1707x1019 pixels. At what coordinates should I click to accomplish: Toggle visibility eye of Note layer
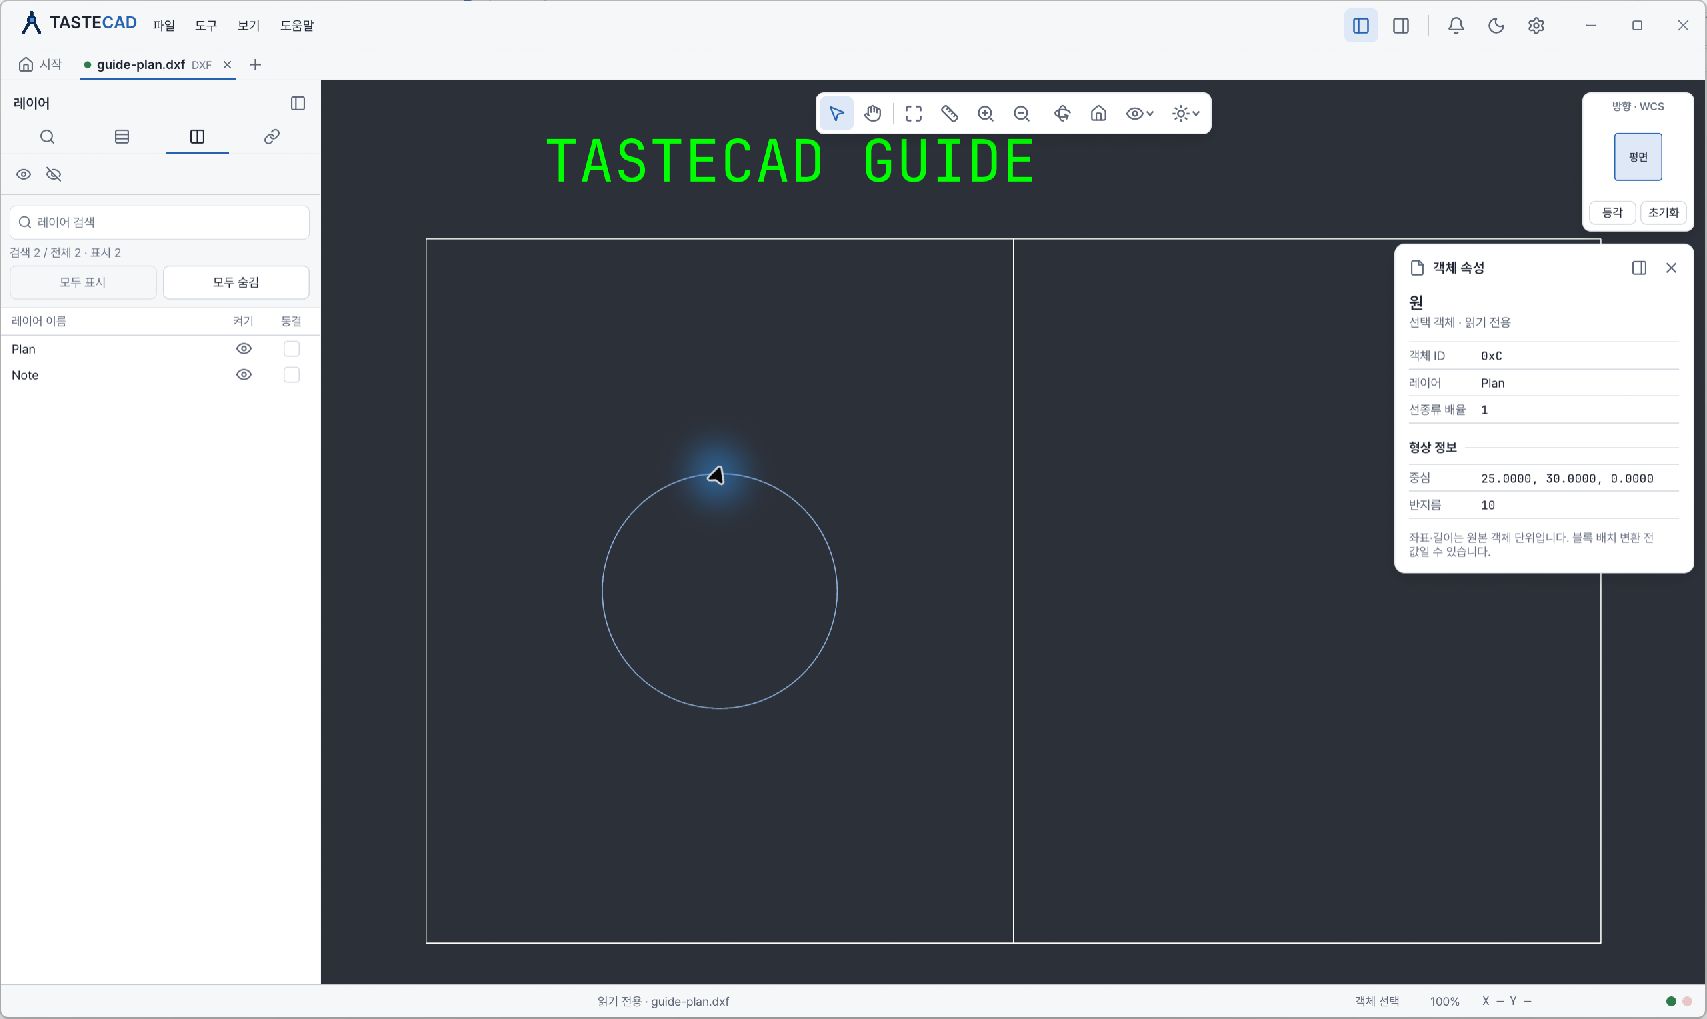243,375
